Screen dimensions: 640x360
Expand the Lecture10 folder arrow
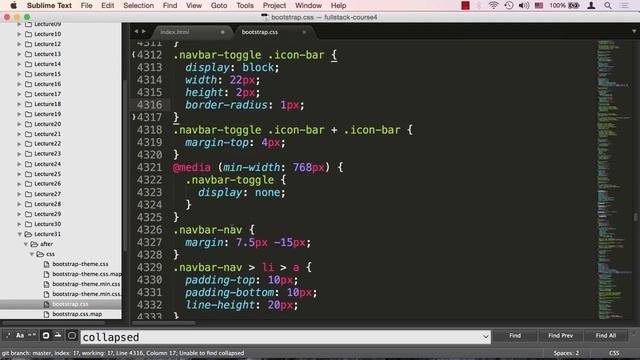[x=19, y=34]
